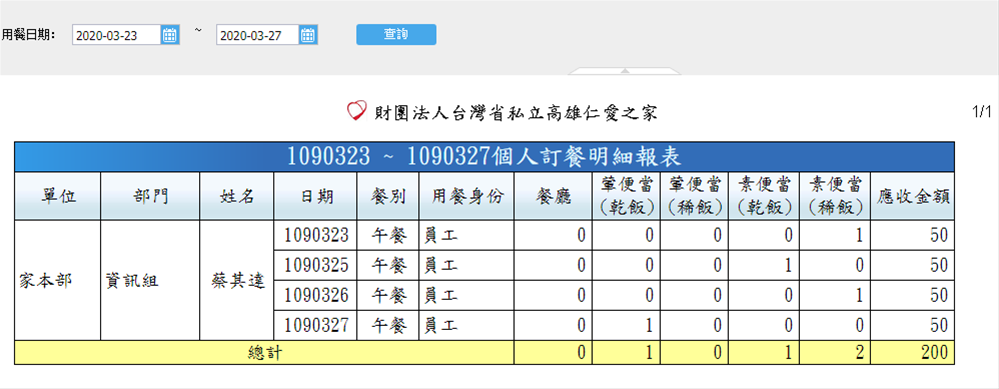Viewport: 999px width, 389px height.
Task: Click the date cell 1090326
Action: click(316, 295)
